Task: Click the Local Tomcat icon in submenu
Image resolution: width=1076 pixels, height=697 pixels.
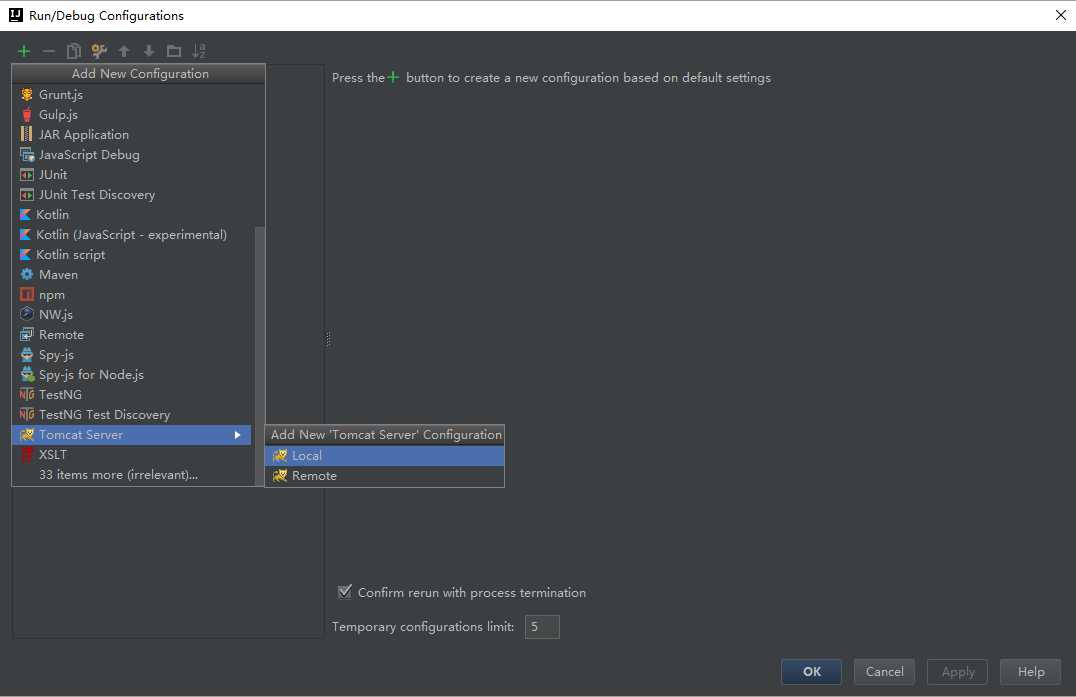Action: click(280, 456)
